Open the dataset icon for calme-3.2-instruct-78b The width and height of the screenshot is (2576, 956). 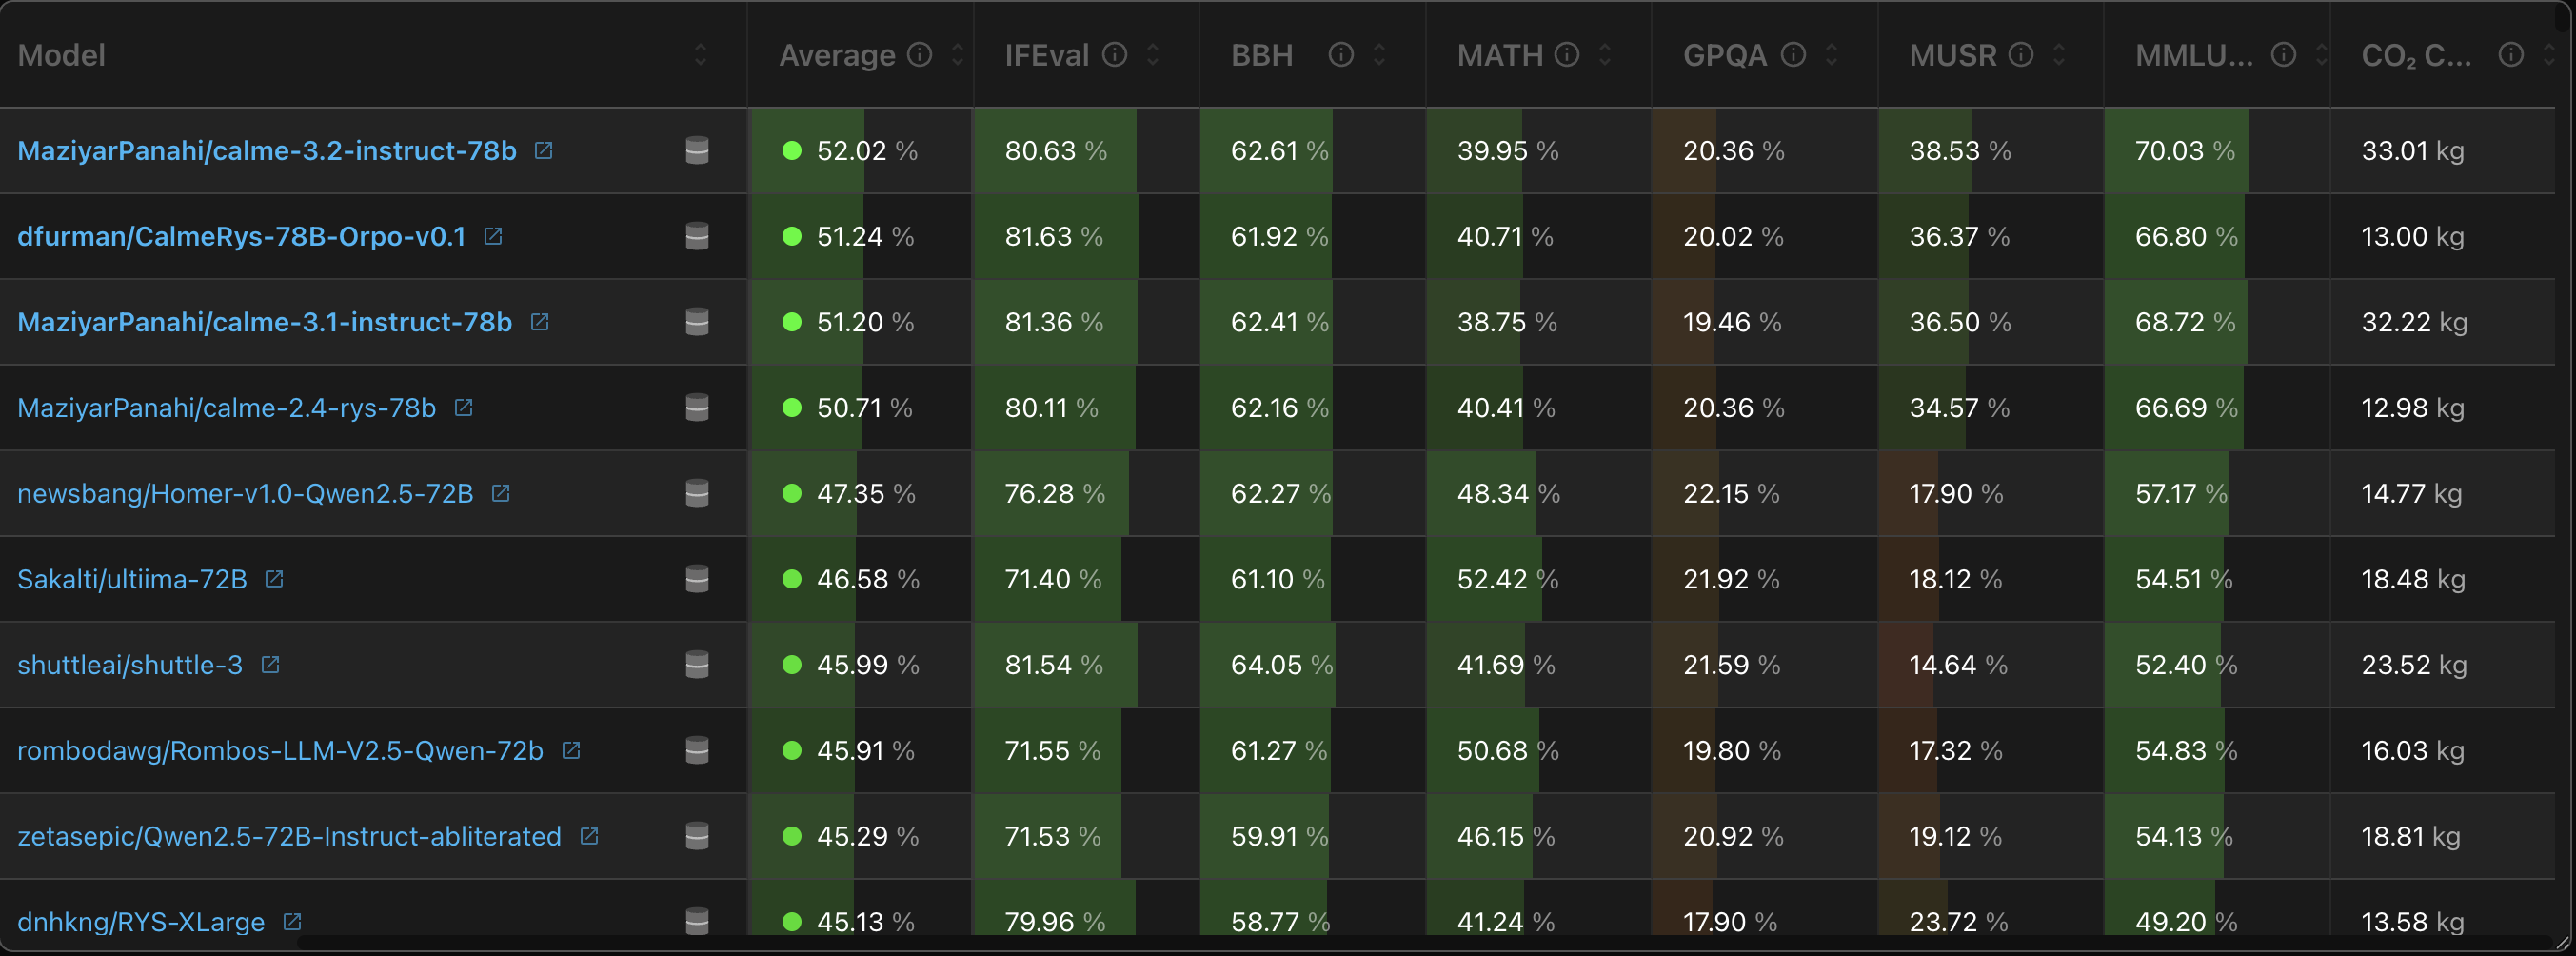point(696,150)
